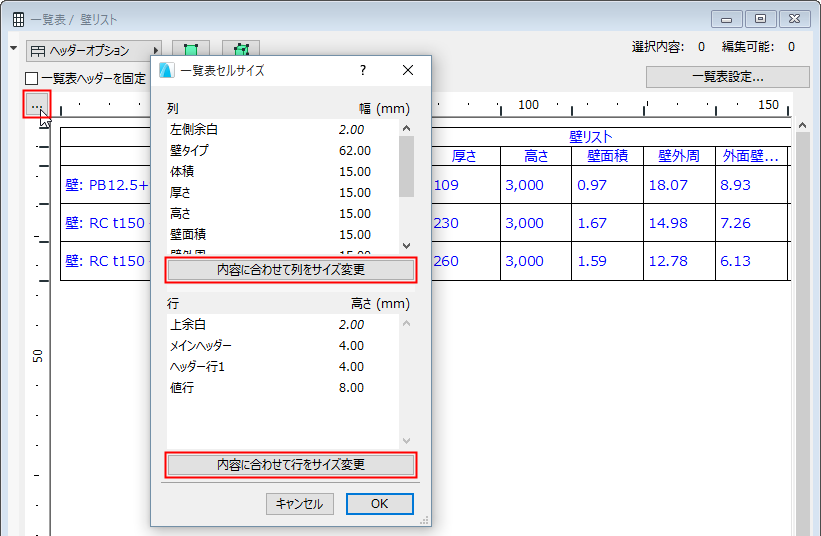Click 壁外周 column header in schedule
Image resolution: width=821 pixels, height=536 pixels.
pos(679,156)
